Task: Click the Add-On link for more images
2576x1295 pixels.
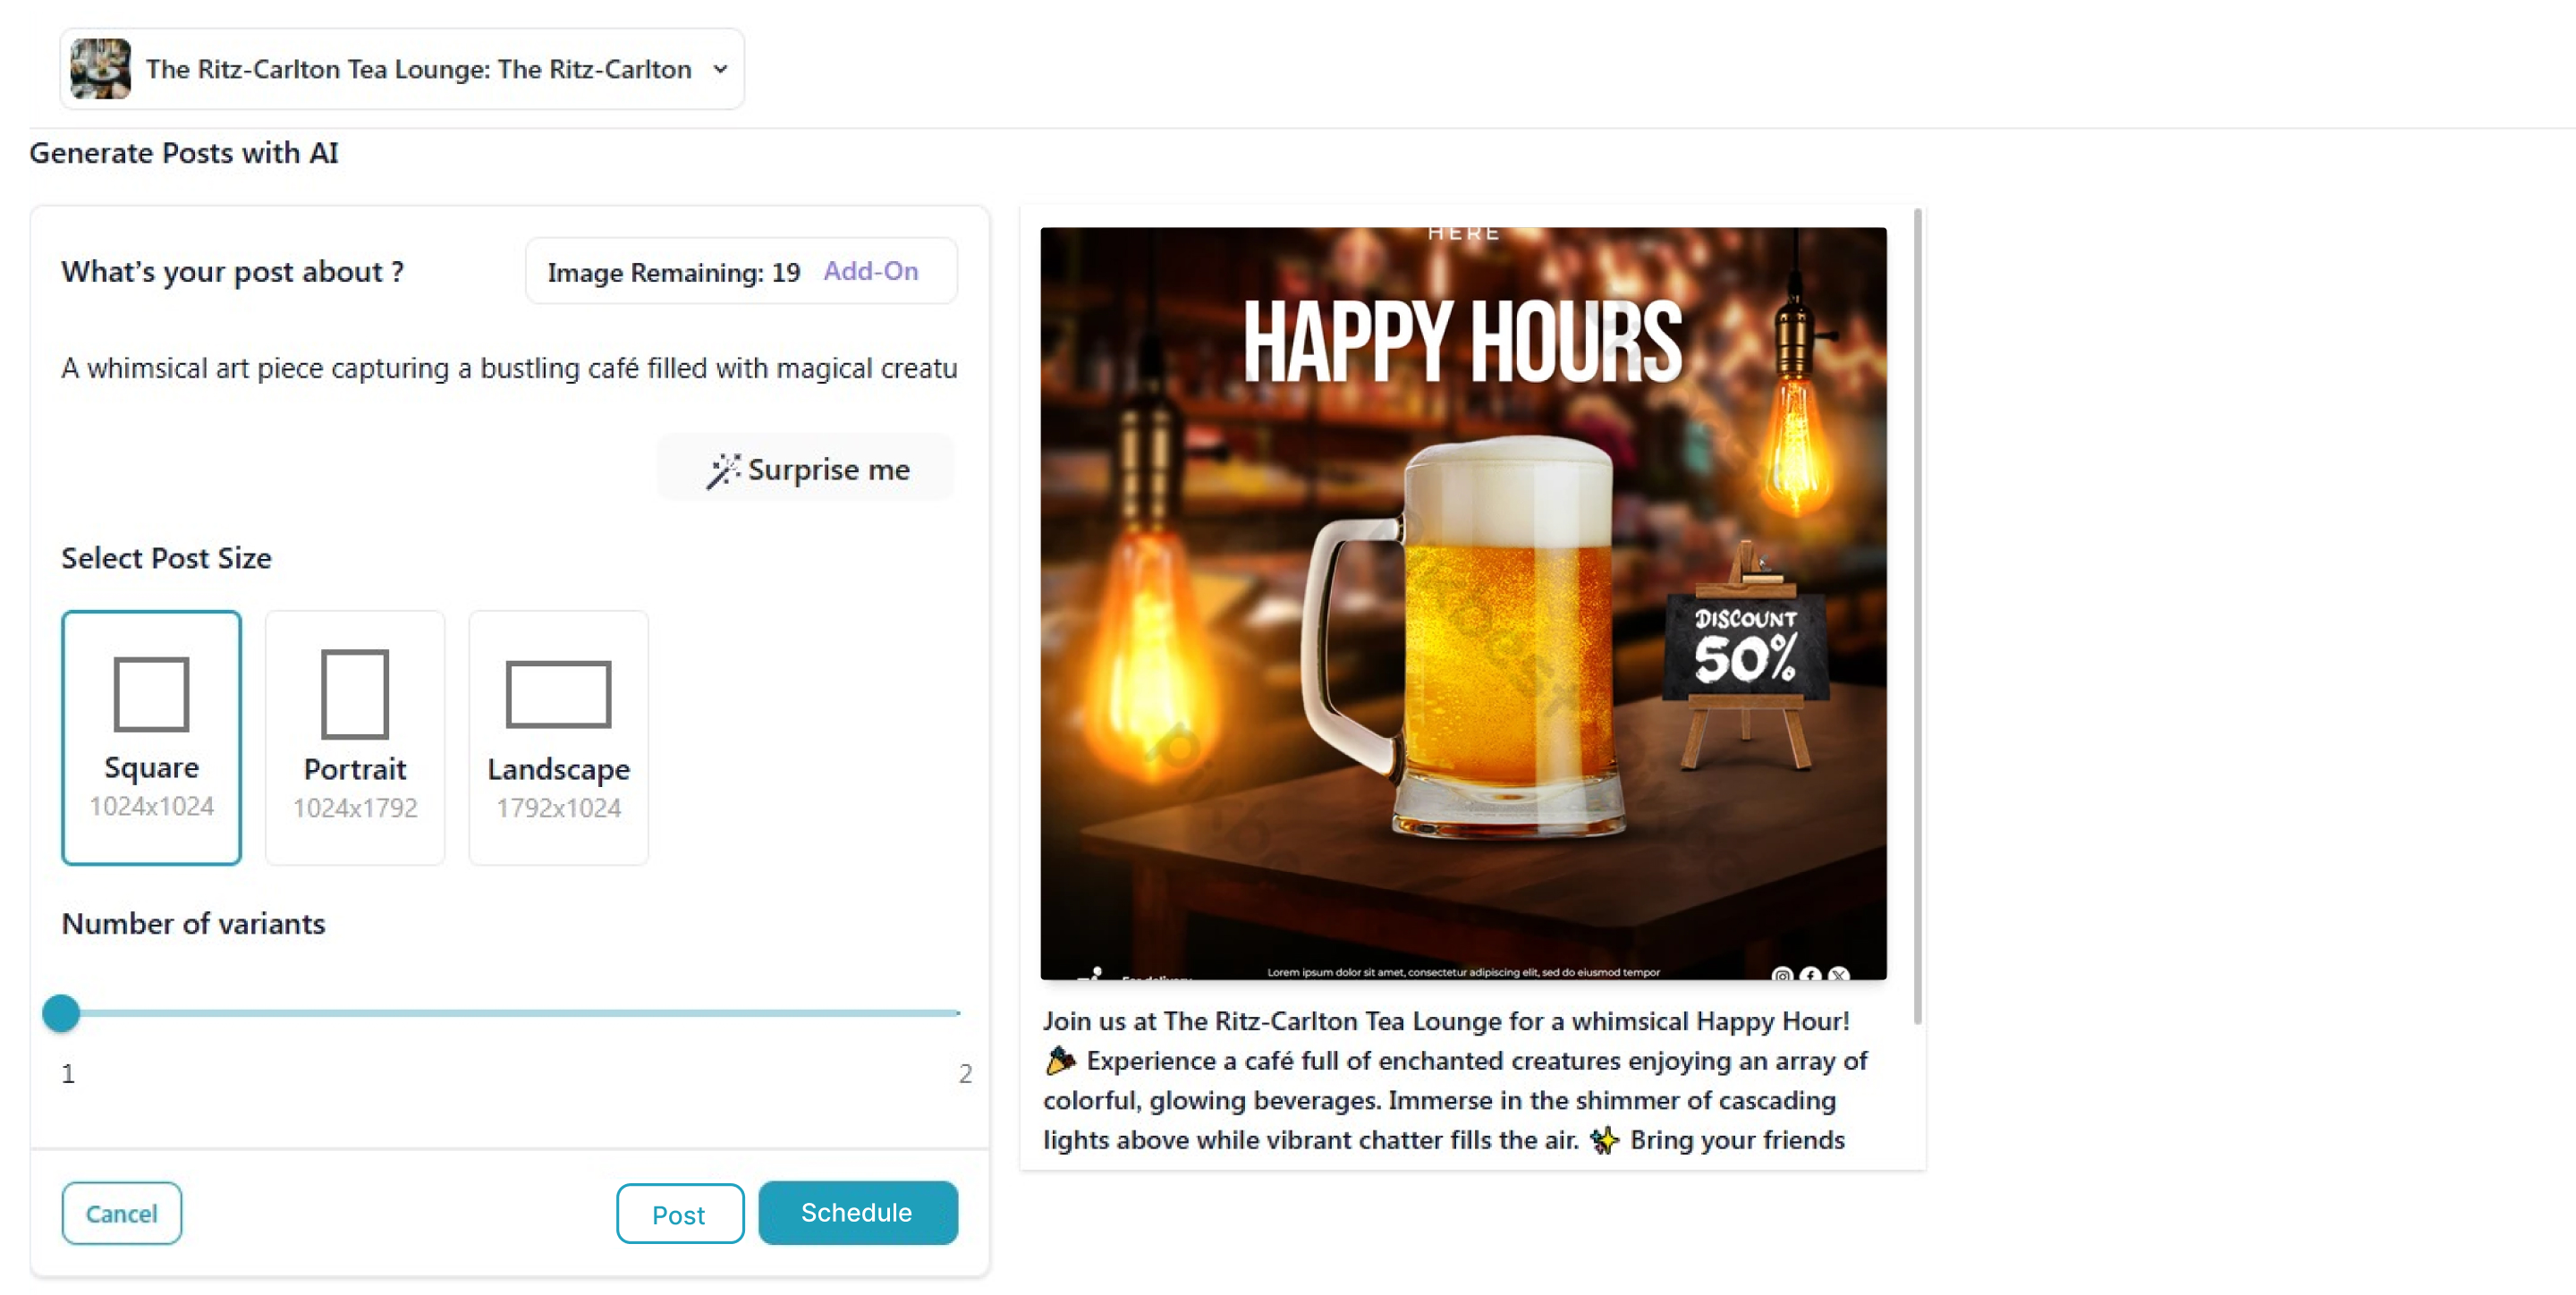Action: (870, 271)
